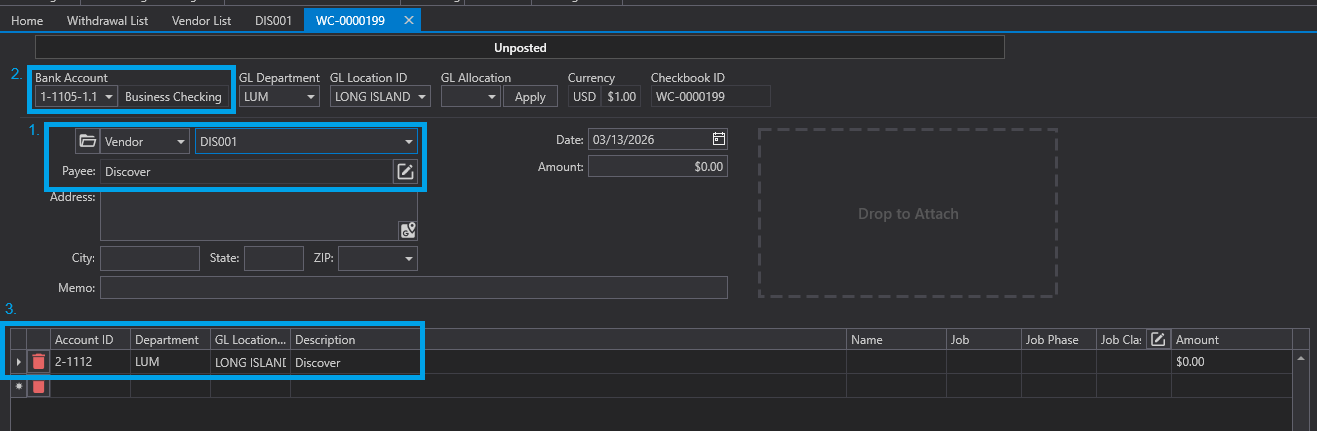
Task: Go to the Home tab
Action: (27, 21)
